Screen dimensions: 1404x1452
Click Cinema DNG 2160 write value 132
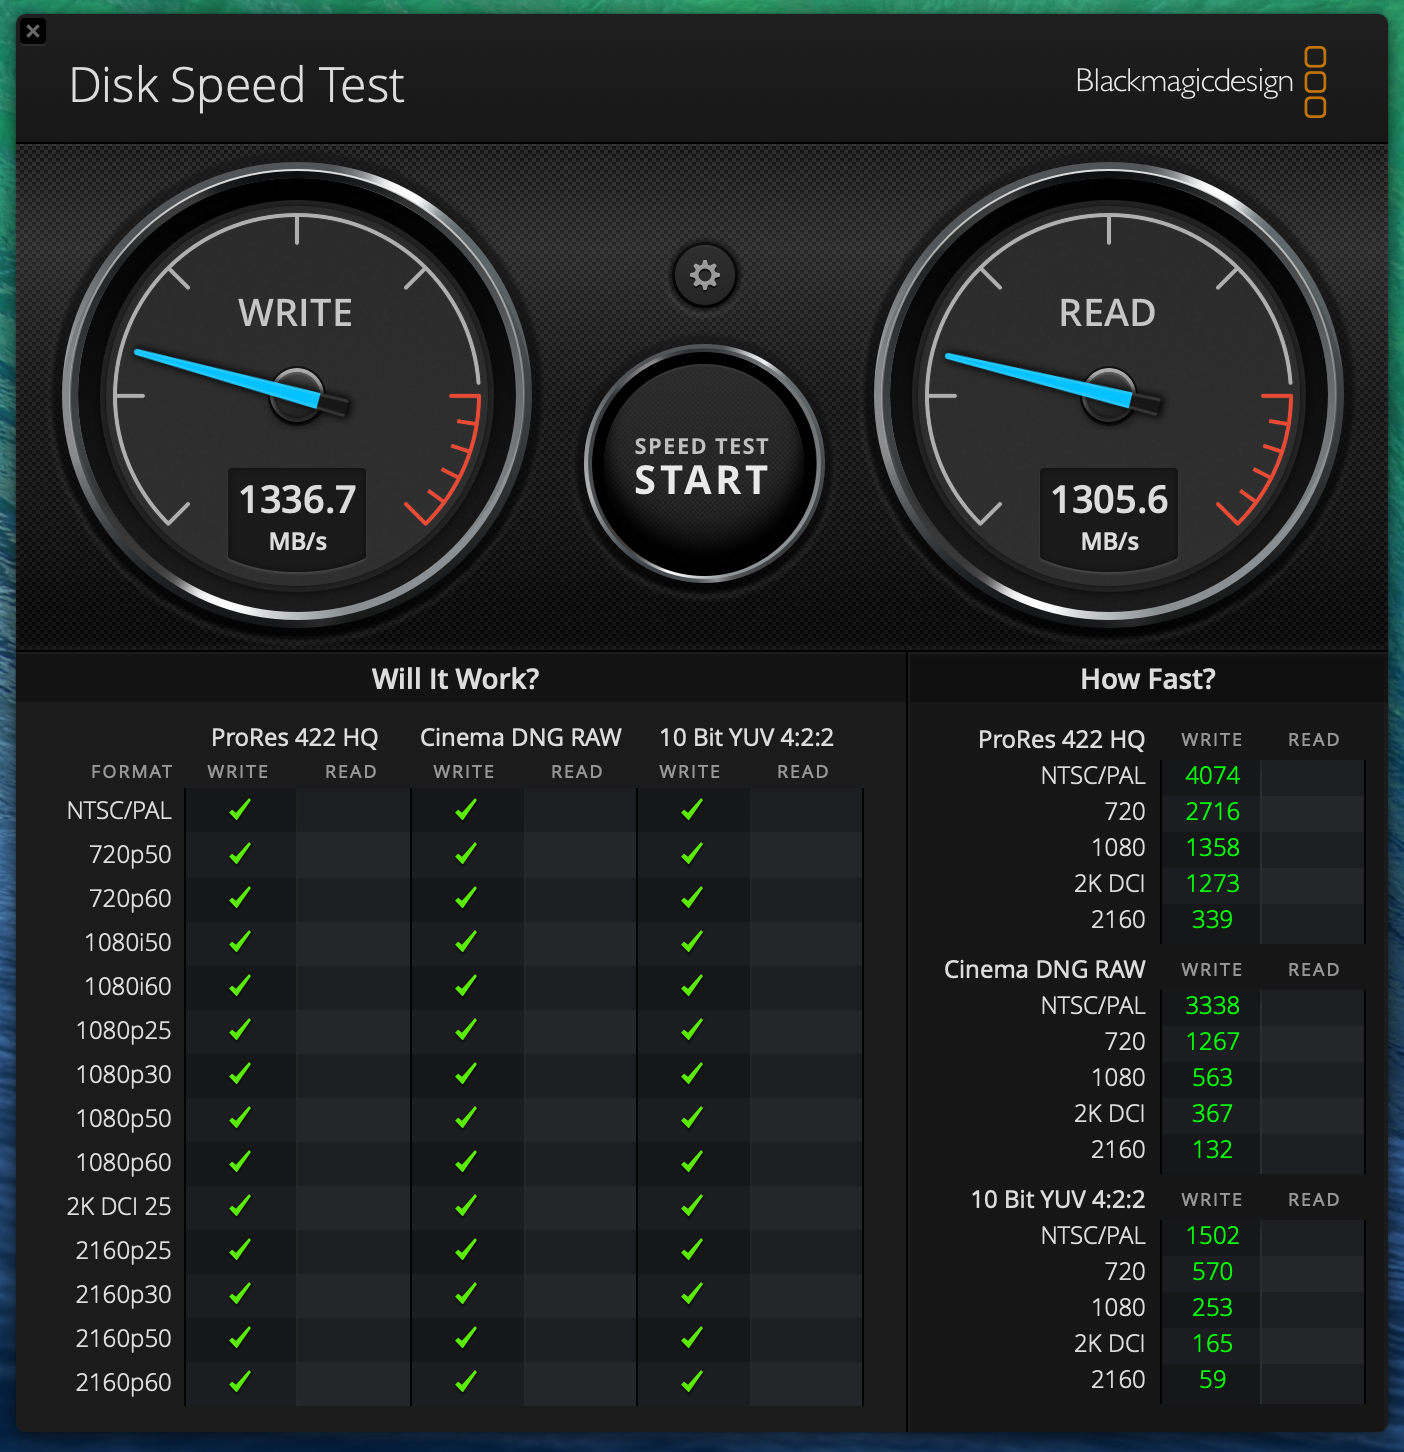[x=1212, y=1149]
